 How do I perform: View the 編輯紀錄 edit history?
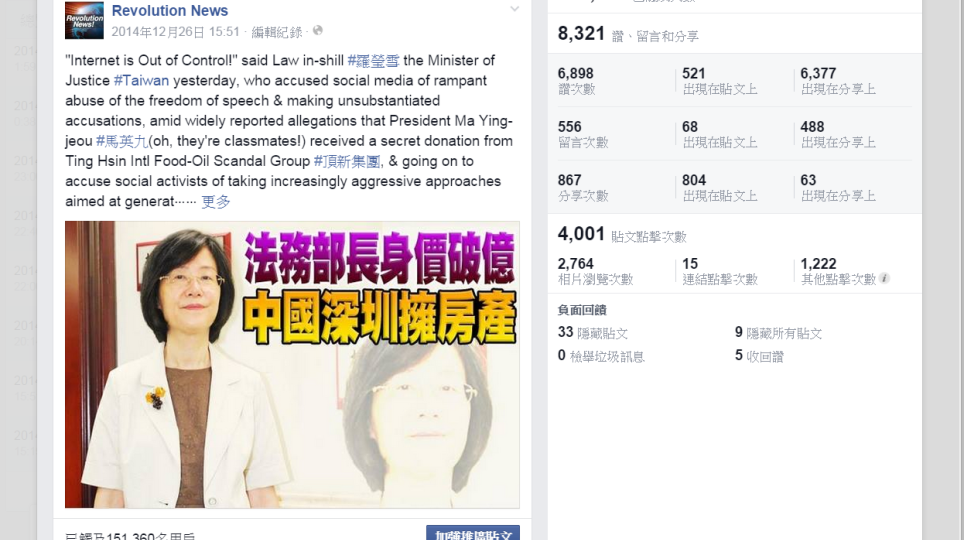(277, 32)
